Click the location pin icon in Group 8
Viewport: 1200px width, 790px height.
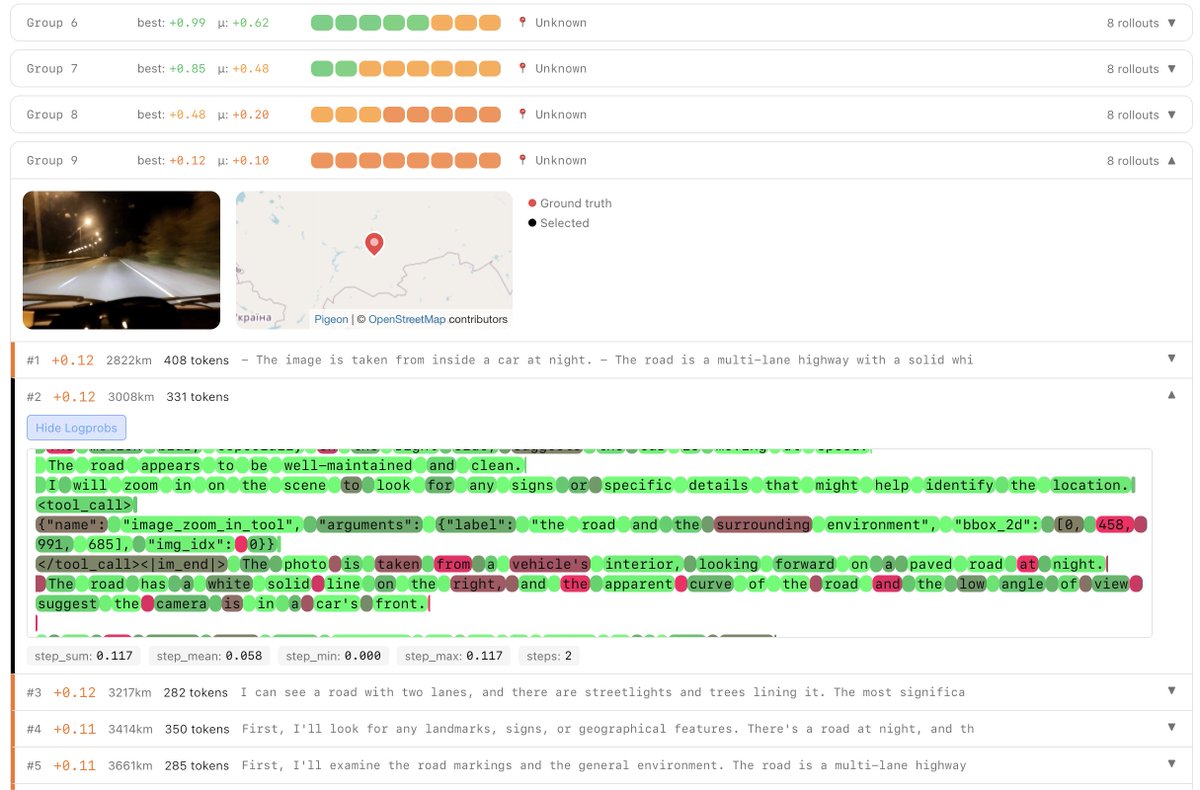522,115
